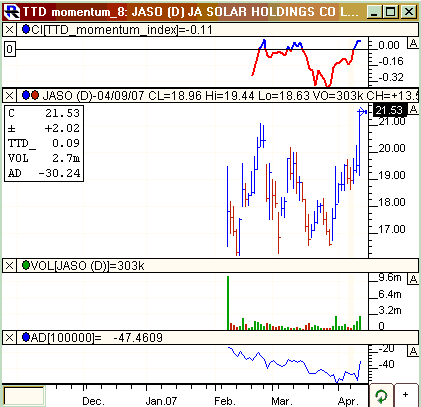Close the AD[100000] indicator pane

click(9, 338)
